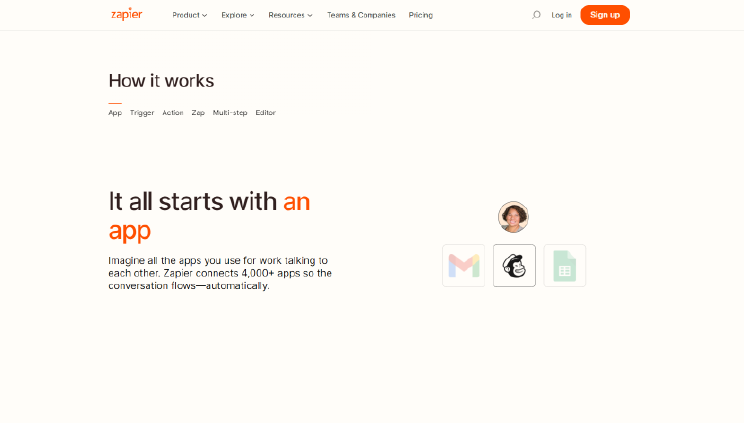Expand the Product dropdown menu
Image resolution: width=744 pixels, height=424 pixels.
(190, 15)
